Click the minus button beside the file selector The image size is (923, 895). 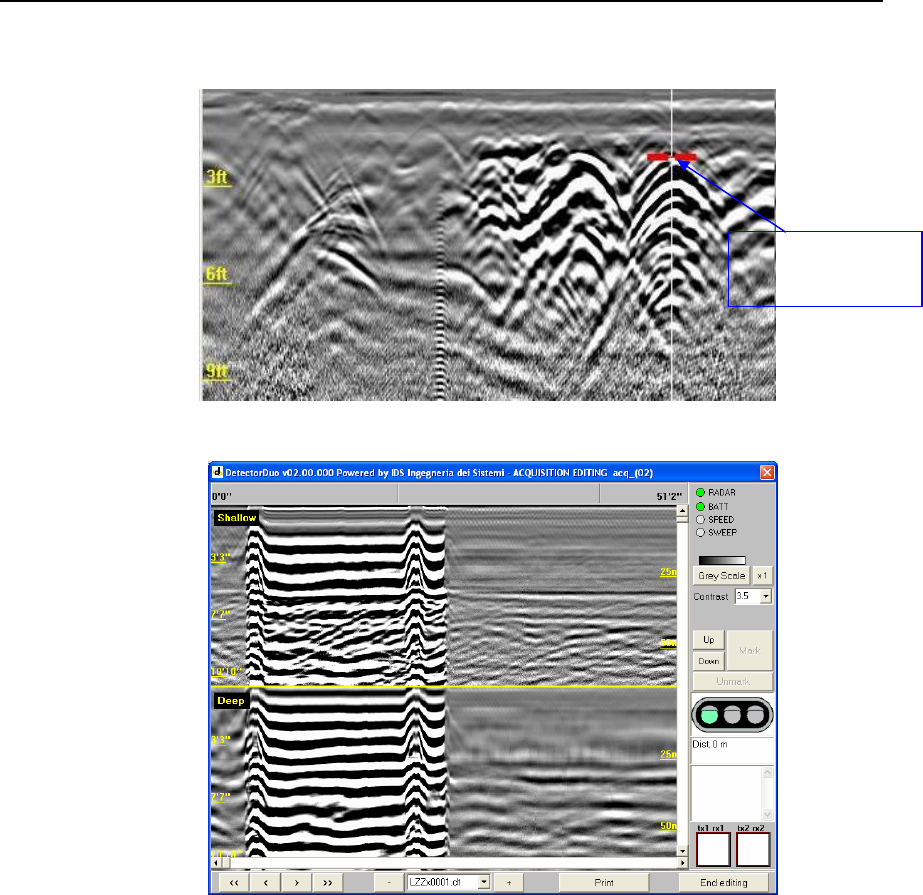[x=389, y=883]
